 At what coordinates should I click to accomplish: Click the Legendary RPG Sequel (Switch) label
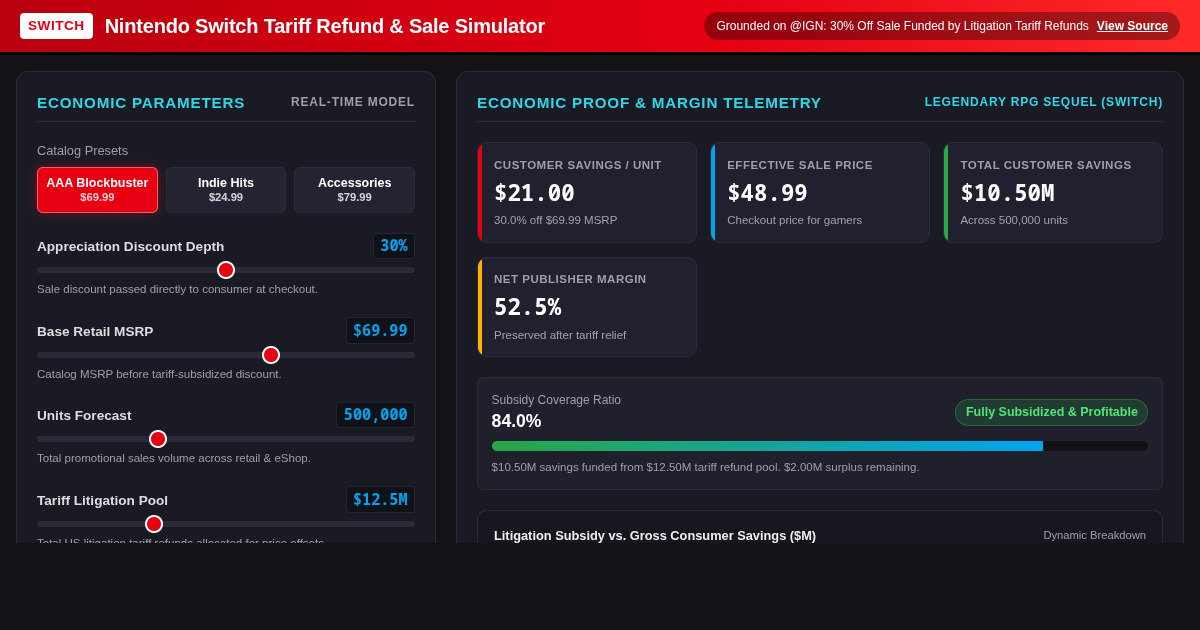(x=1044, y=102)
